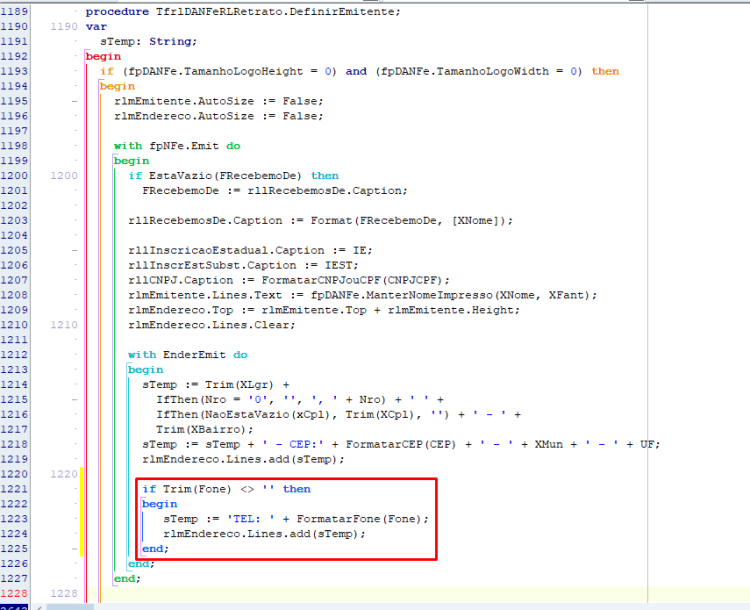Viewport: 750px width, 610px height.
Task: Click the 'with fpNFe.Emit do' statement
Action: [x=177, y=146]
